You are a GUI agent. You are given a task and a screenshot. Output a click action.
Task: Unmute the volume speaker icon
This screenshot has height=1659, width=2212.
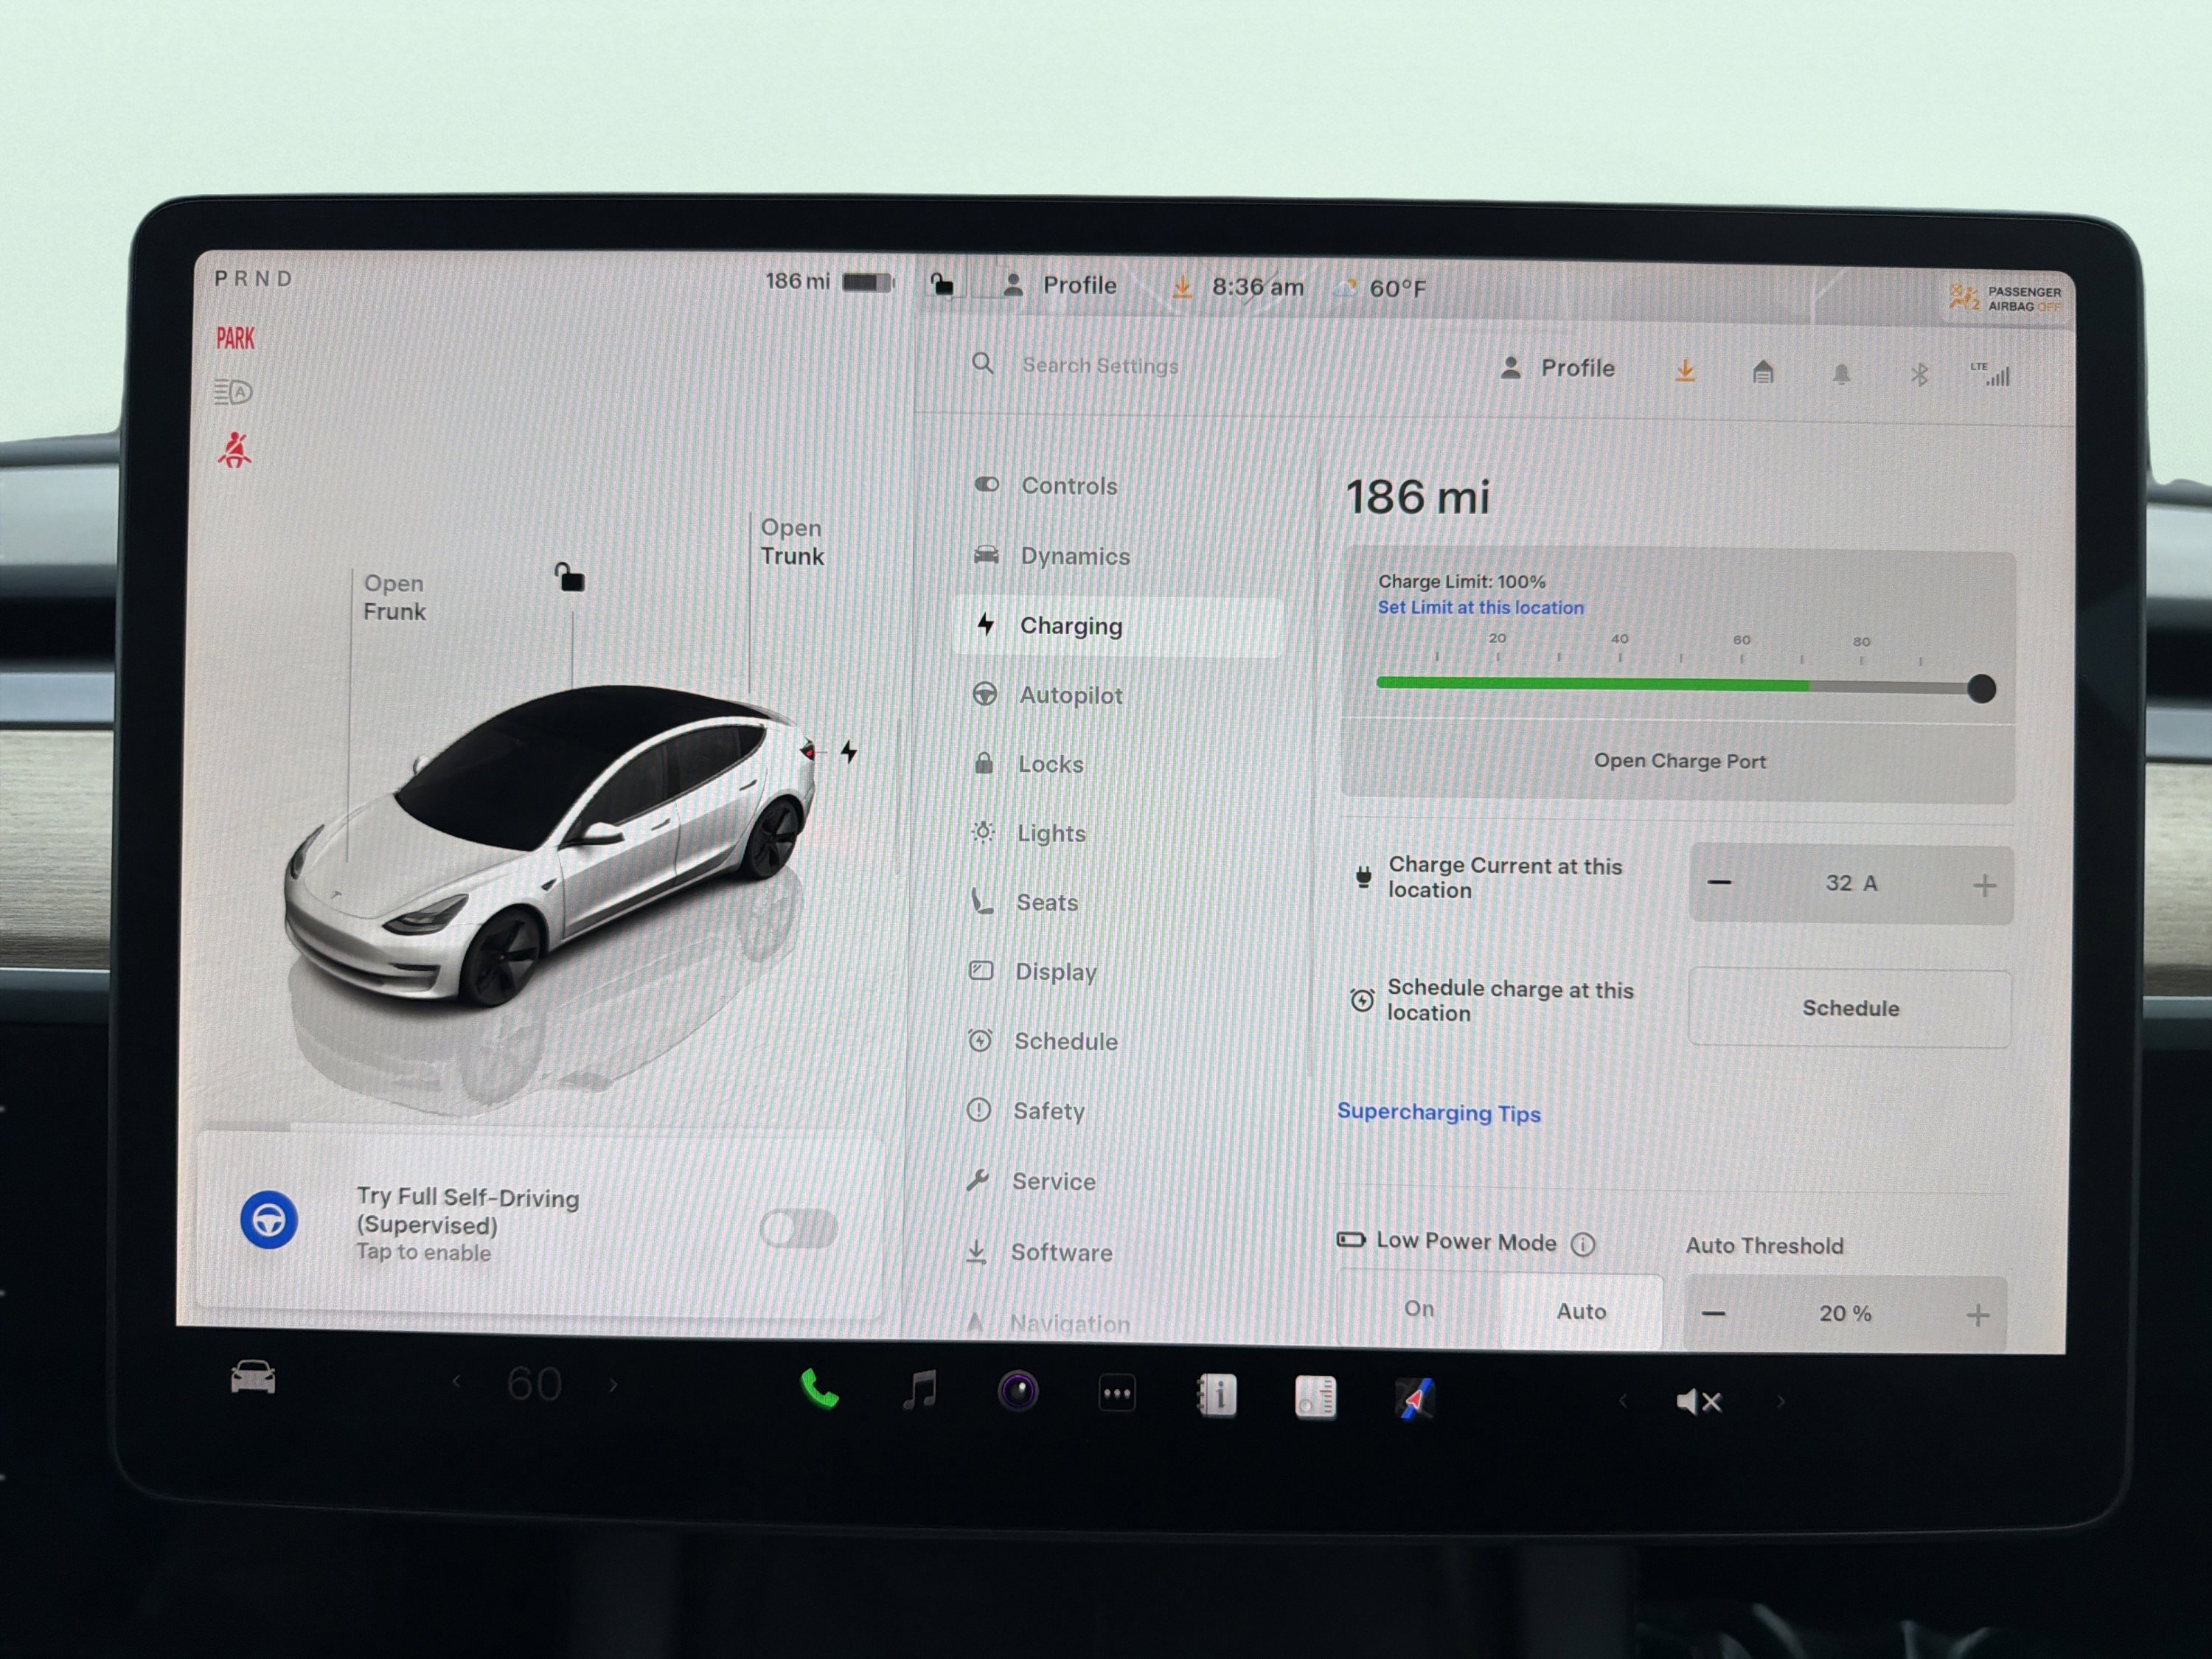[x=1698, y=1402]
